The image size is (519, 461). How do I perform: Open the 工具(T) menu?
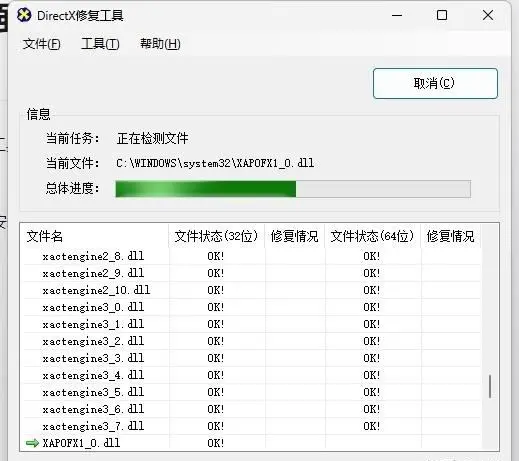[x=100, y=44]
